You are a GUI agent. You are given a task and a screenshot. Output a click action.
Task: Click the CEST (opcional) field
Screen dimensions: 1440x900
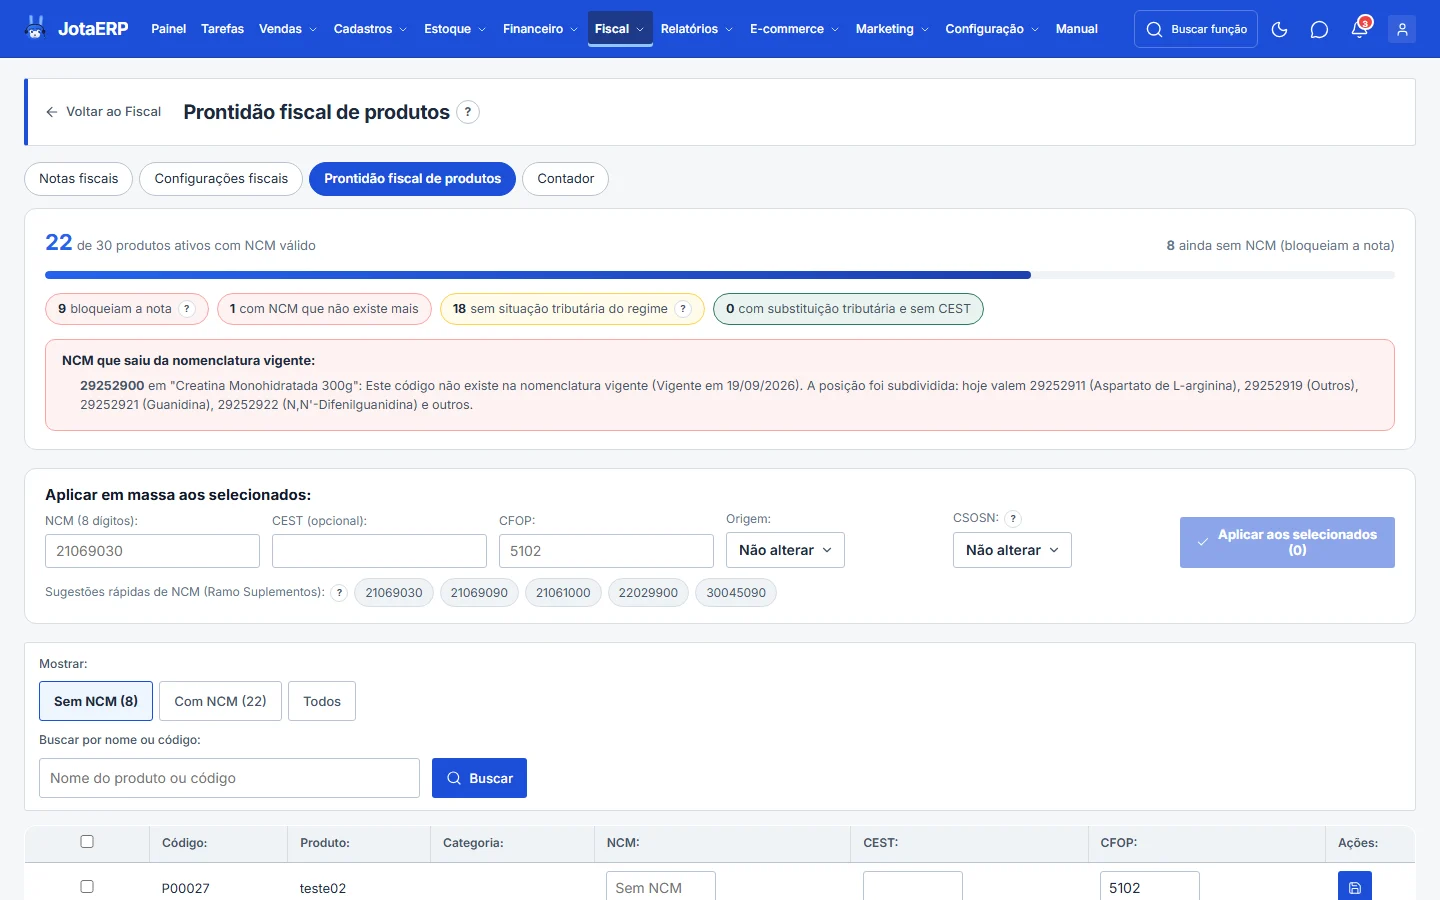point(379,551)
